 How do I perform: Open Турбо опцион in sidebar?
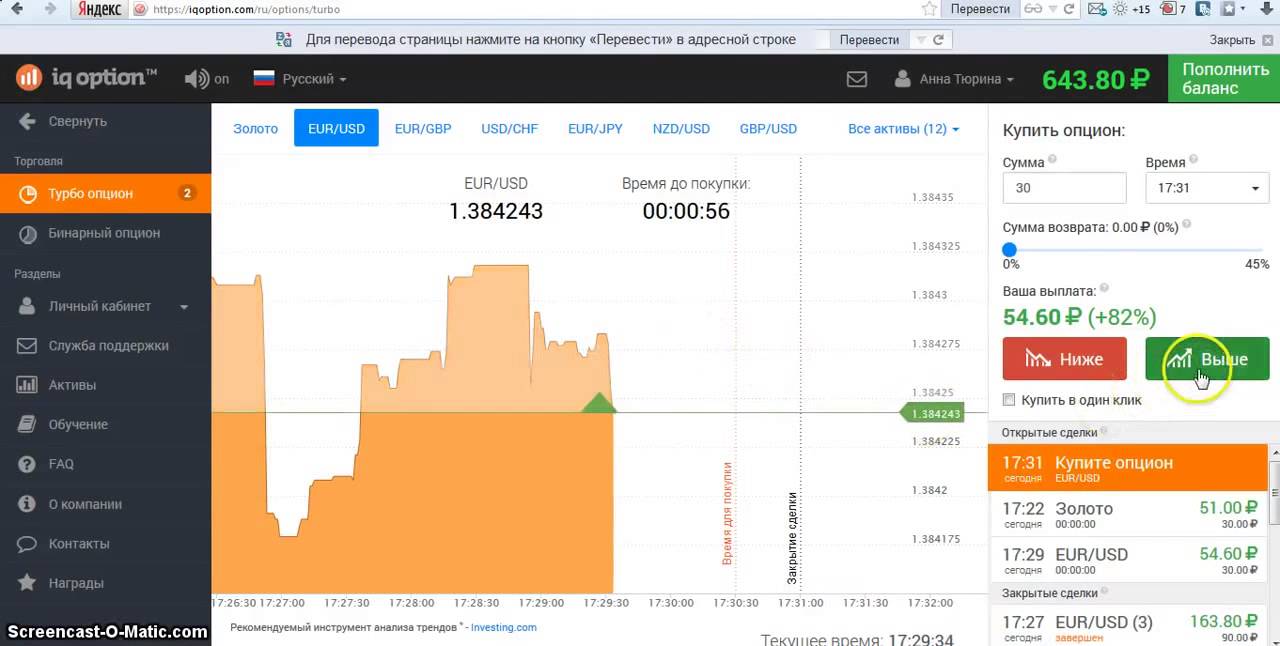click(x=106, y=193)
